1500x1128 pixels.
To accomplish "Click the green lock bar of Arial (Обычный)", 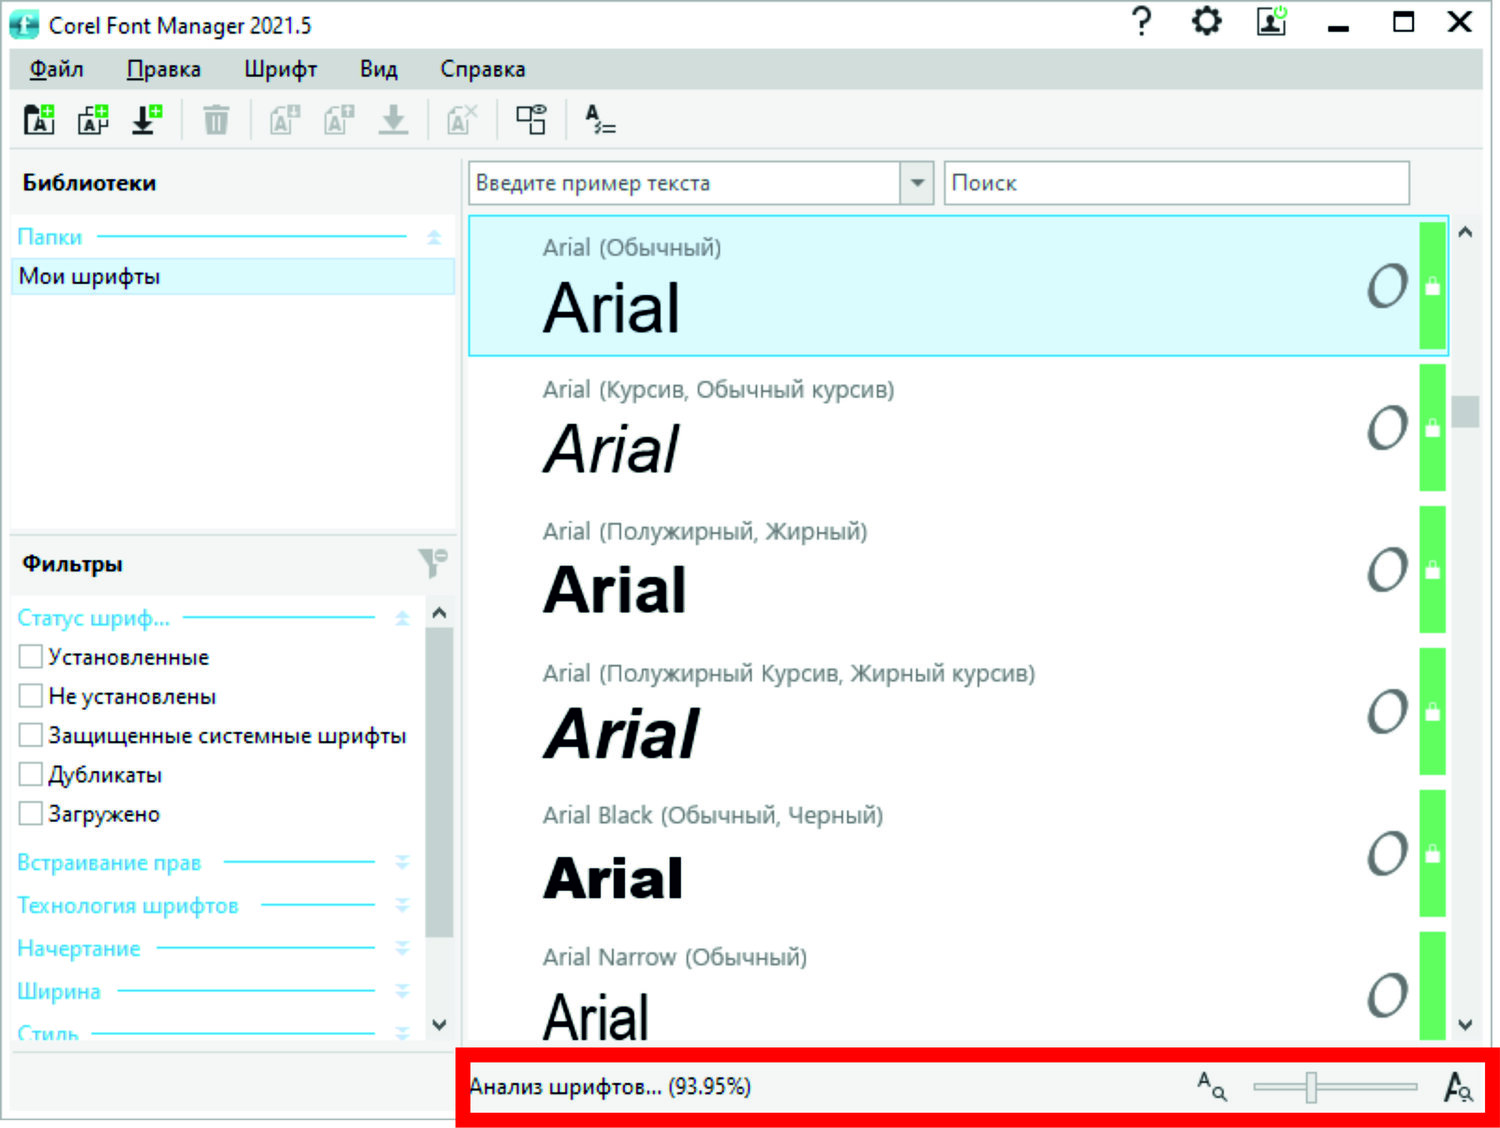I will pyautogui.click(x=1433, y=286).
